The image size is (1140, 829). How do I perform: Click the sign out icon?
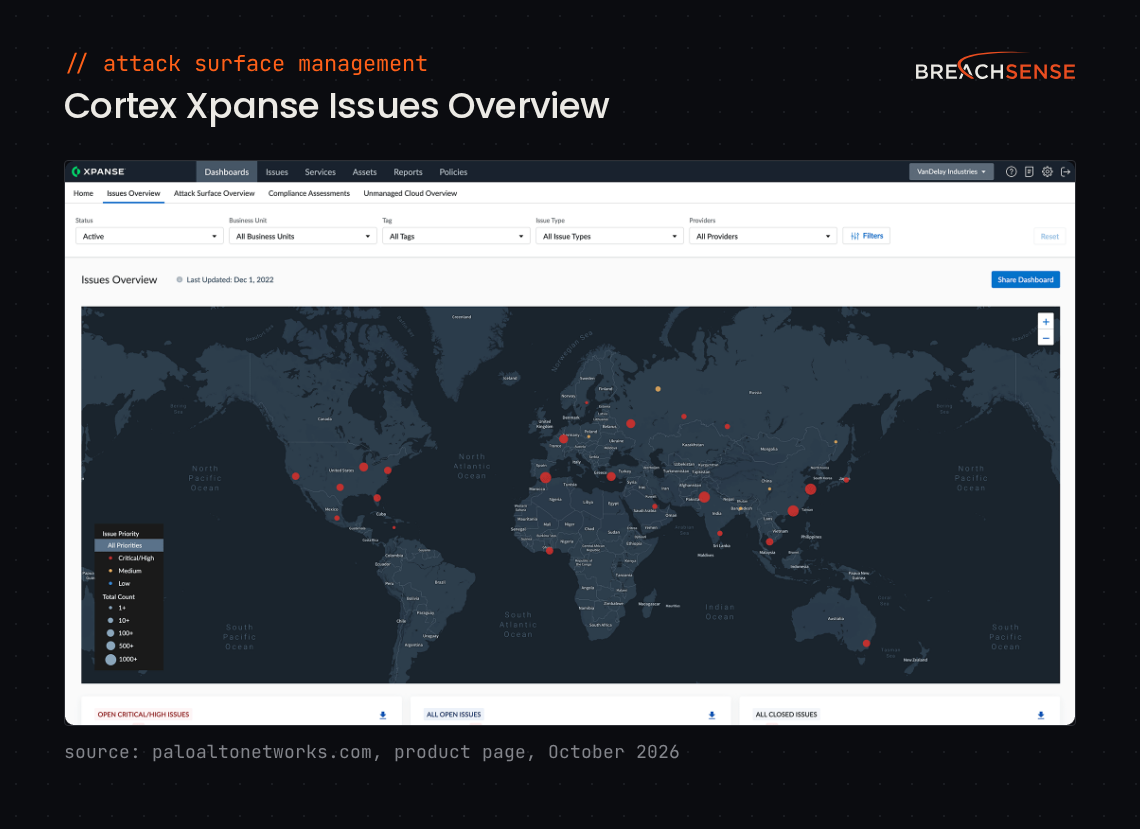(1065, 172)
